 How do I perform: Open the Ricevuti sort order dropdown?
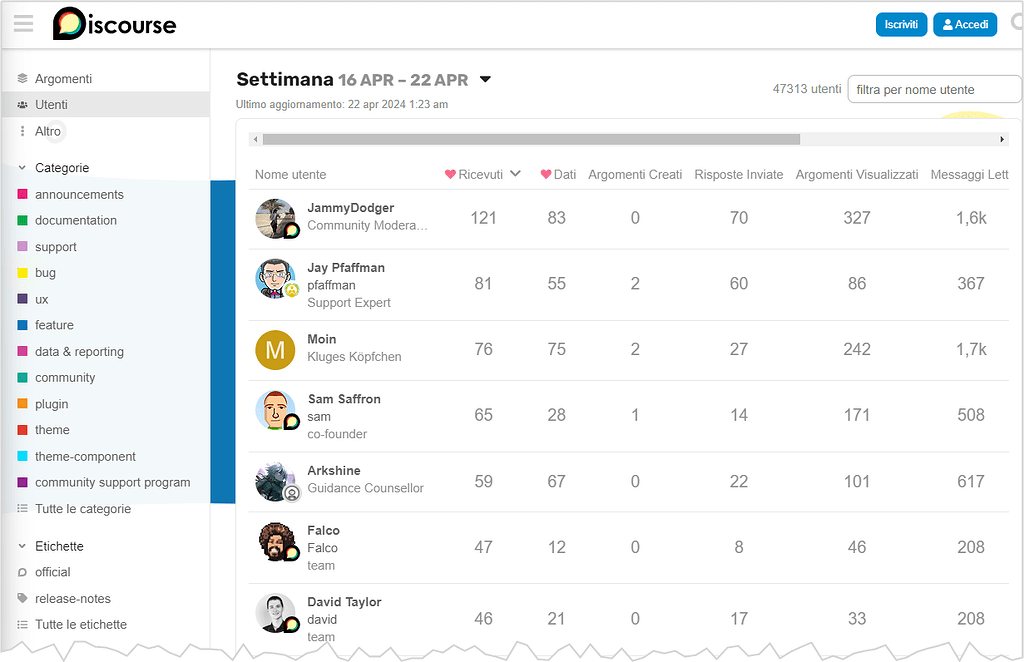tap(513, 173)
